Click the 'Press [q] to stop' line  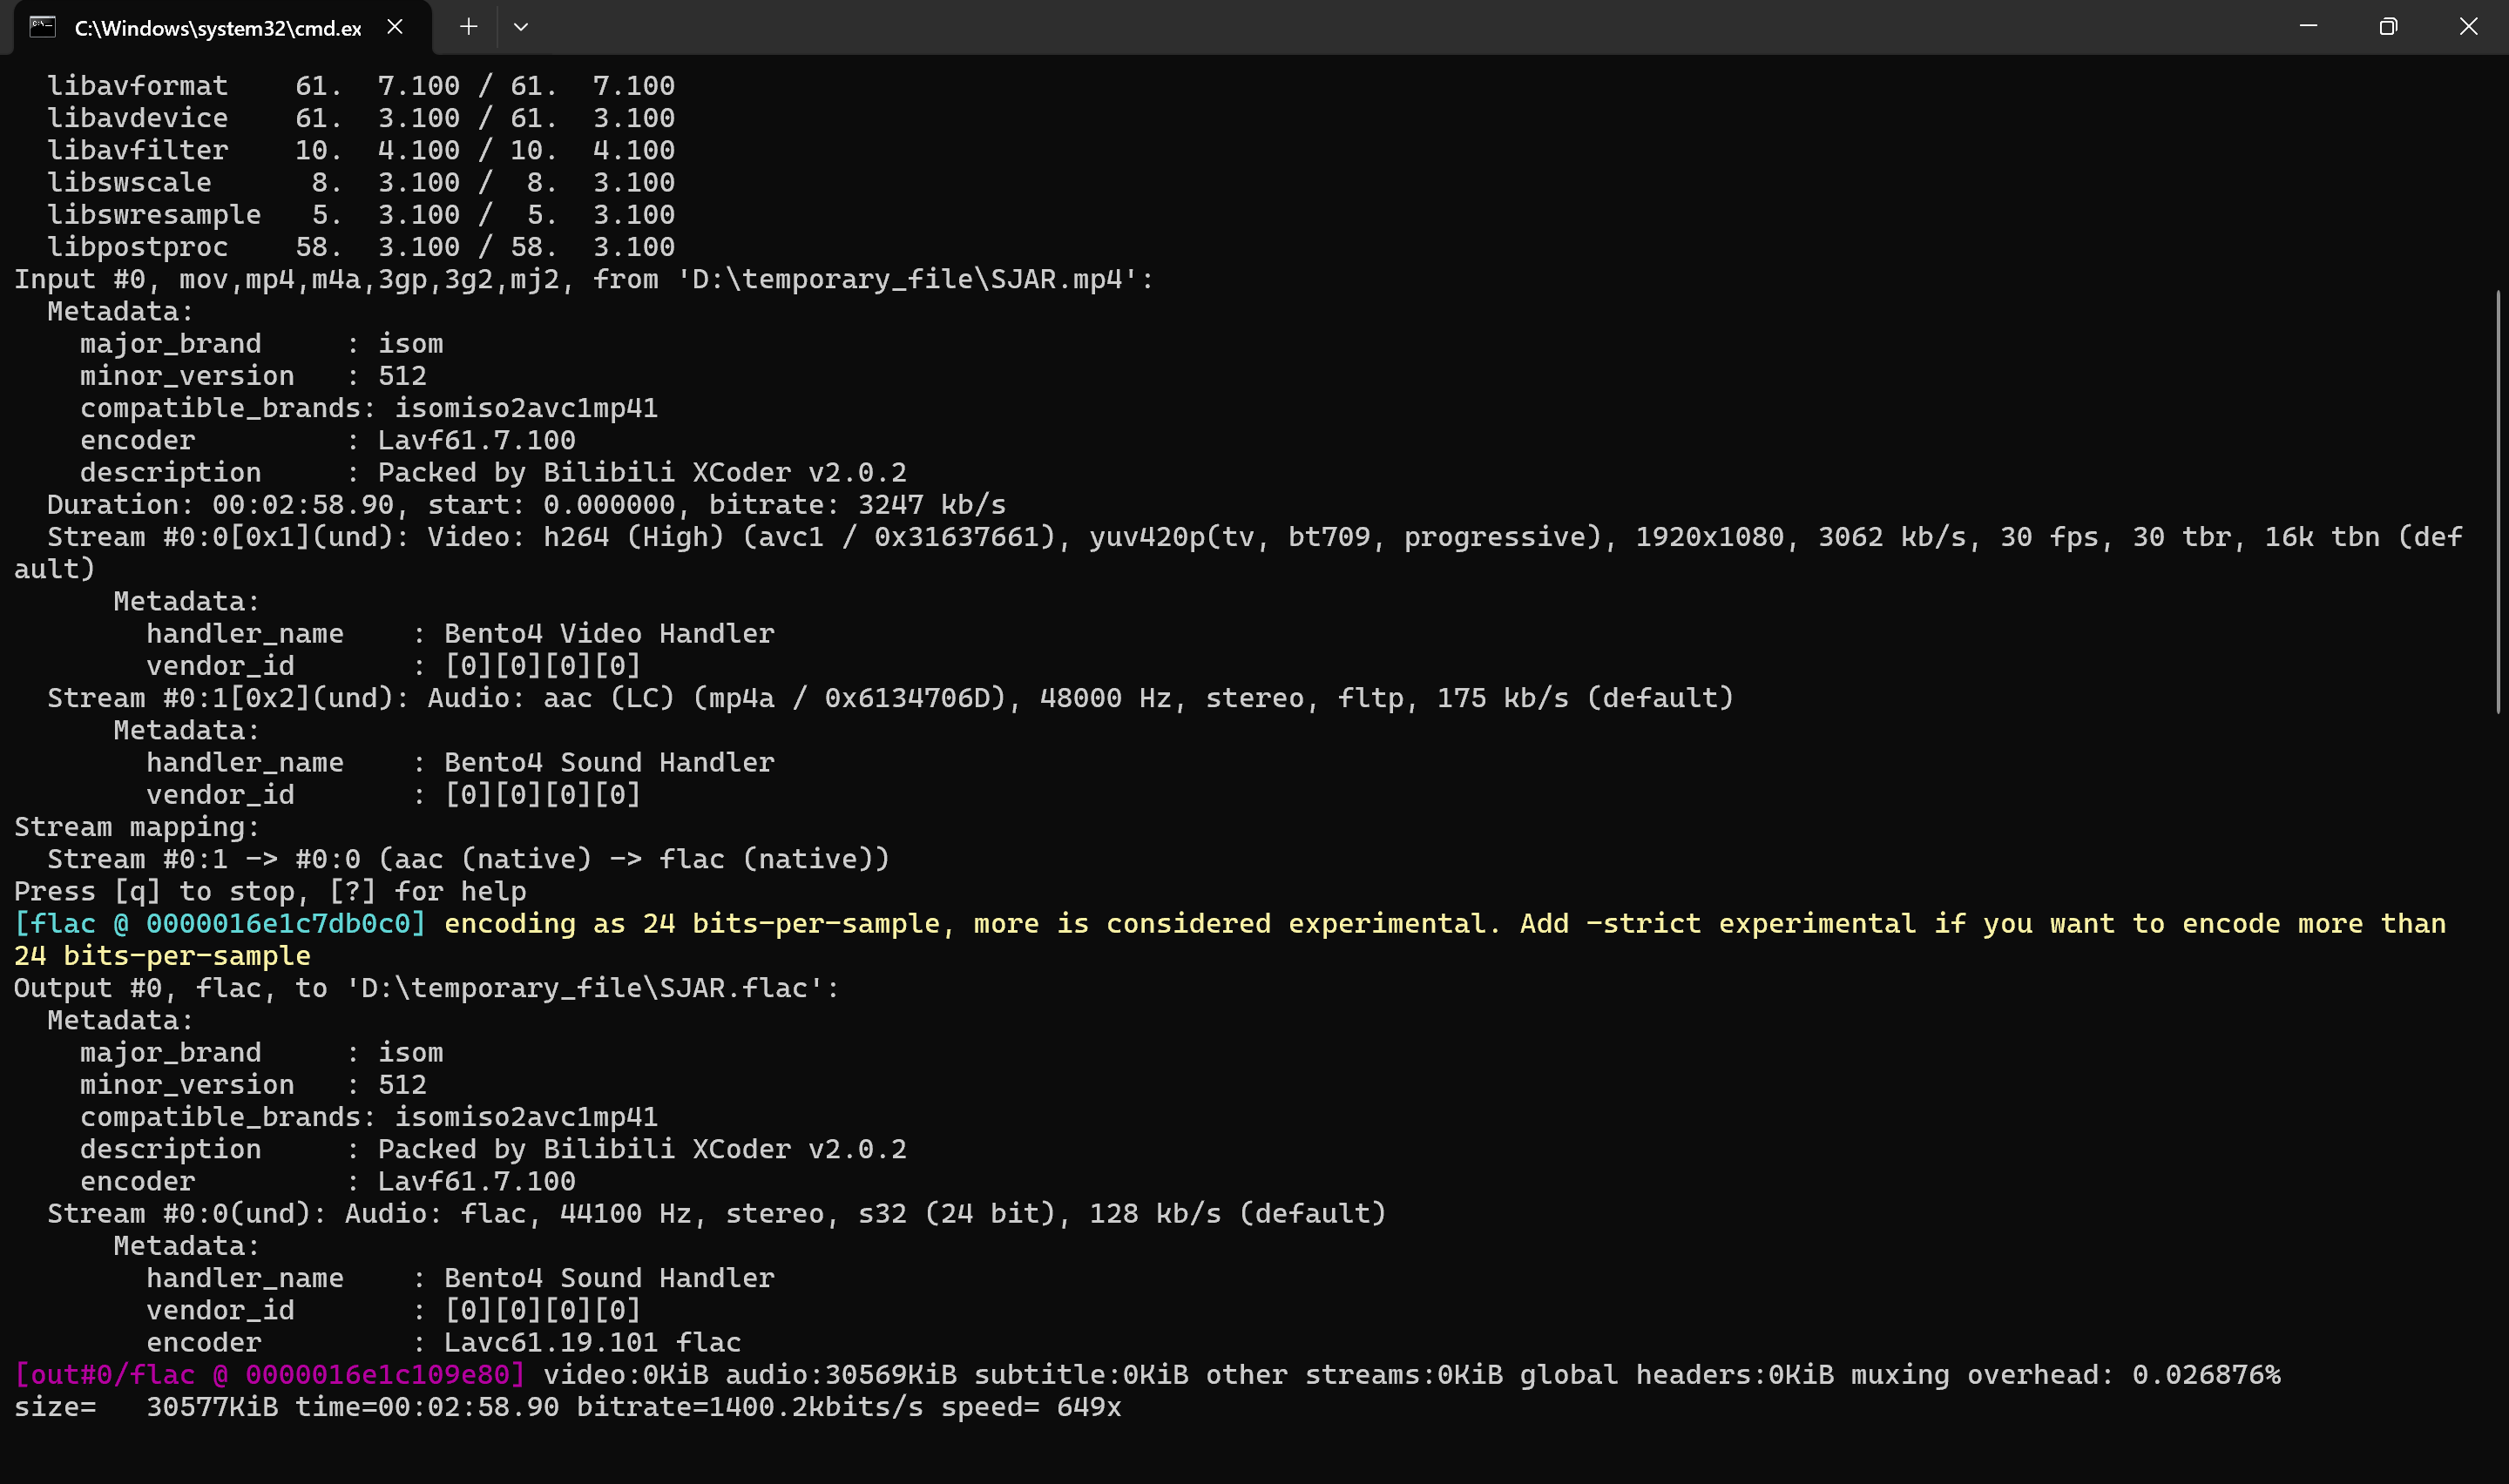270,892
